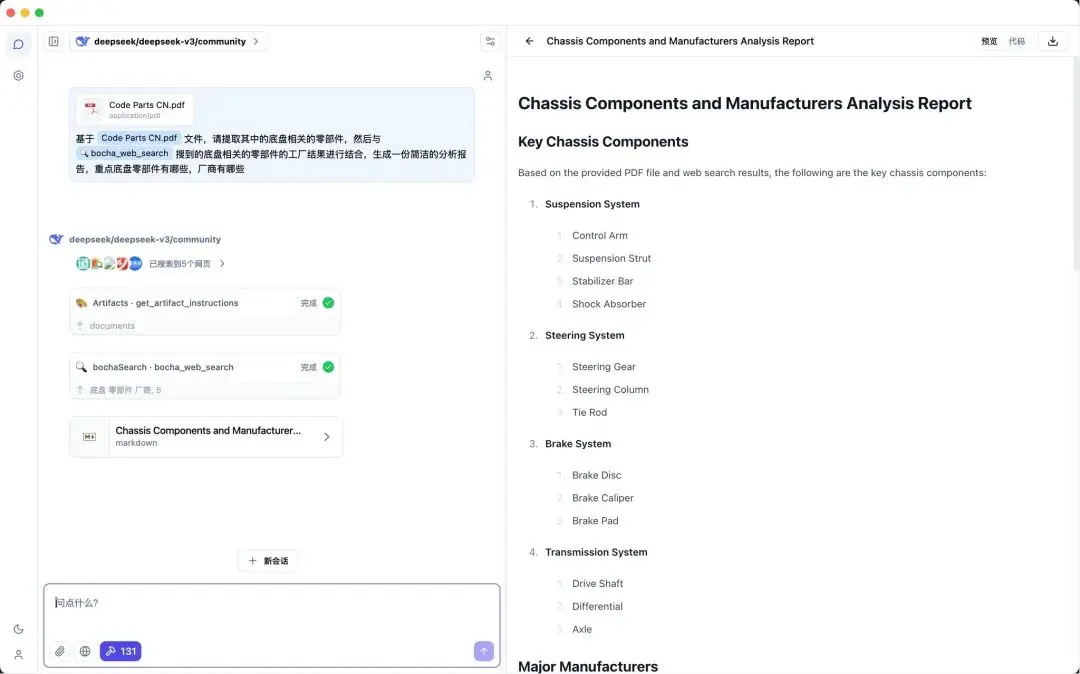This screenshot has height=674, width=1080.
Task: Switch to the 代码 code tab
Action: (x=1016, y=42)
